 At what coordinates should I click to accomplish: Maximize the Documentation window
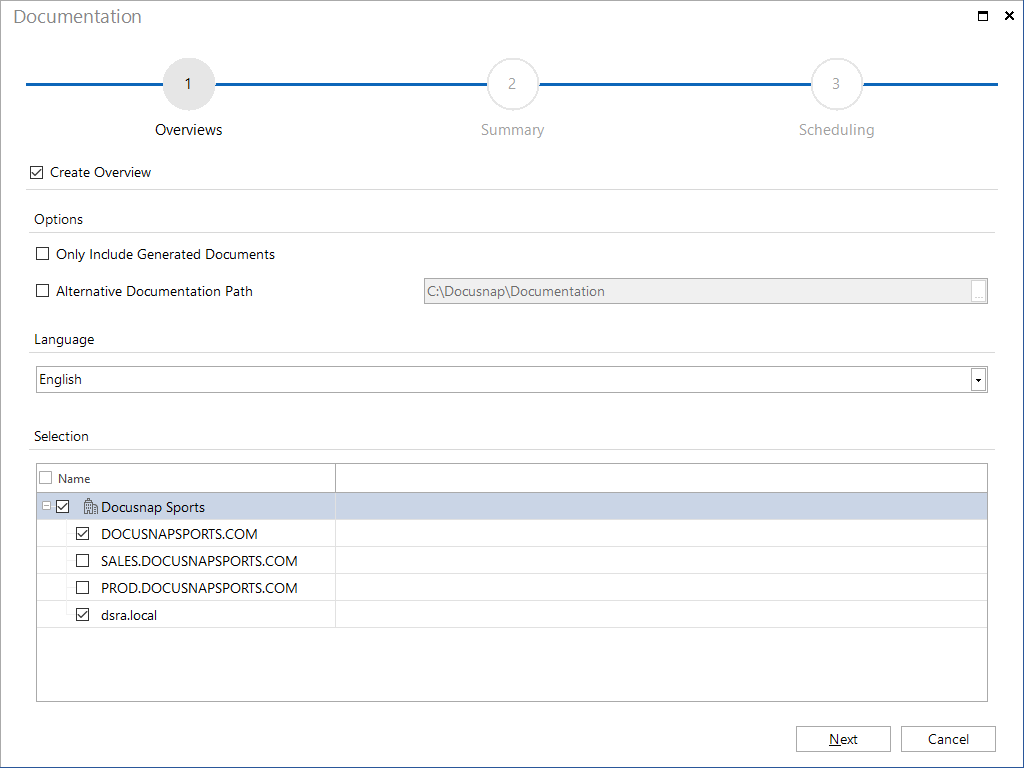983,16
